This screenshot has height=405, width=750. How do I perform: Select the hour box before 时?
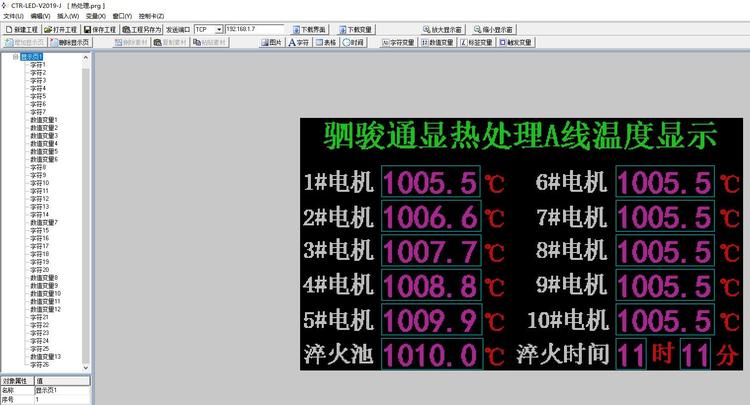[630, 354]
